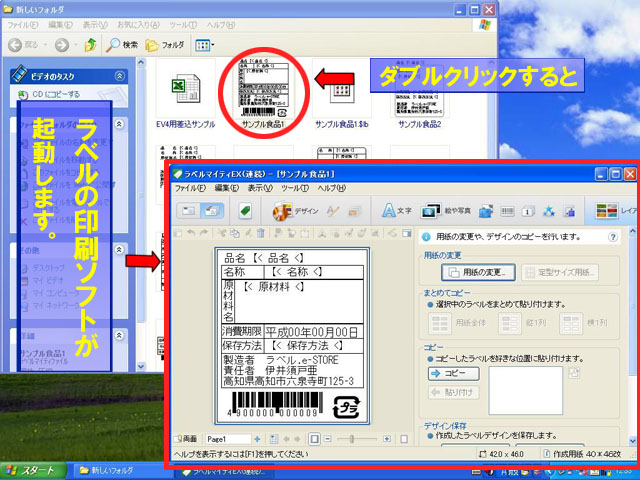Click the undo arrow in edit toolbar
This screenshot has width=640, height=480.
click(191, 233)
